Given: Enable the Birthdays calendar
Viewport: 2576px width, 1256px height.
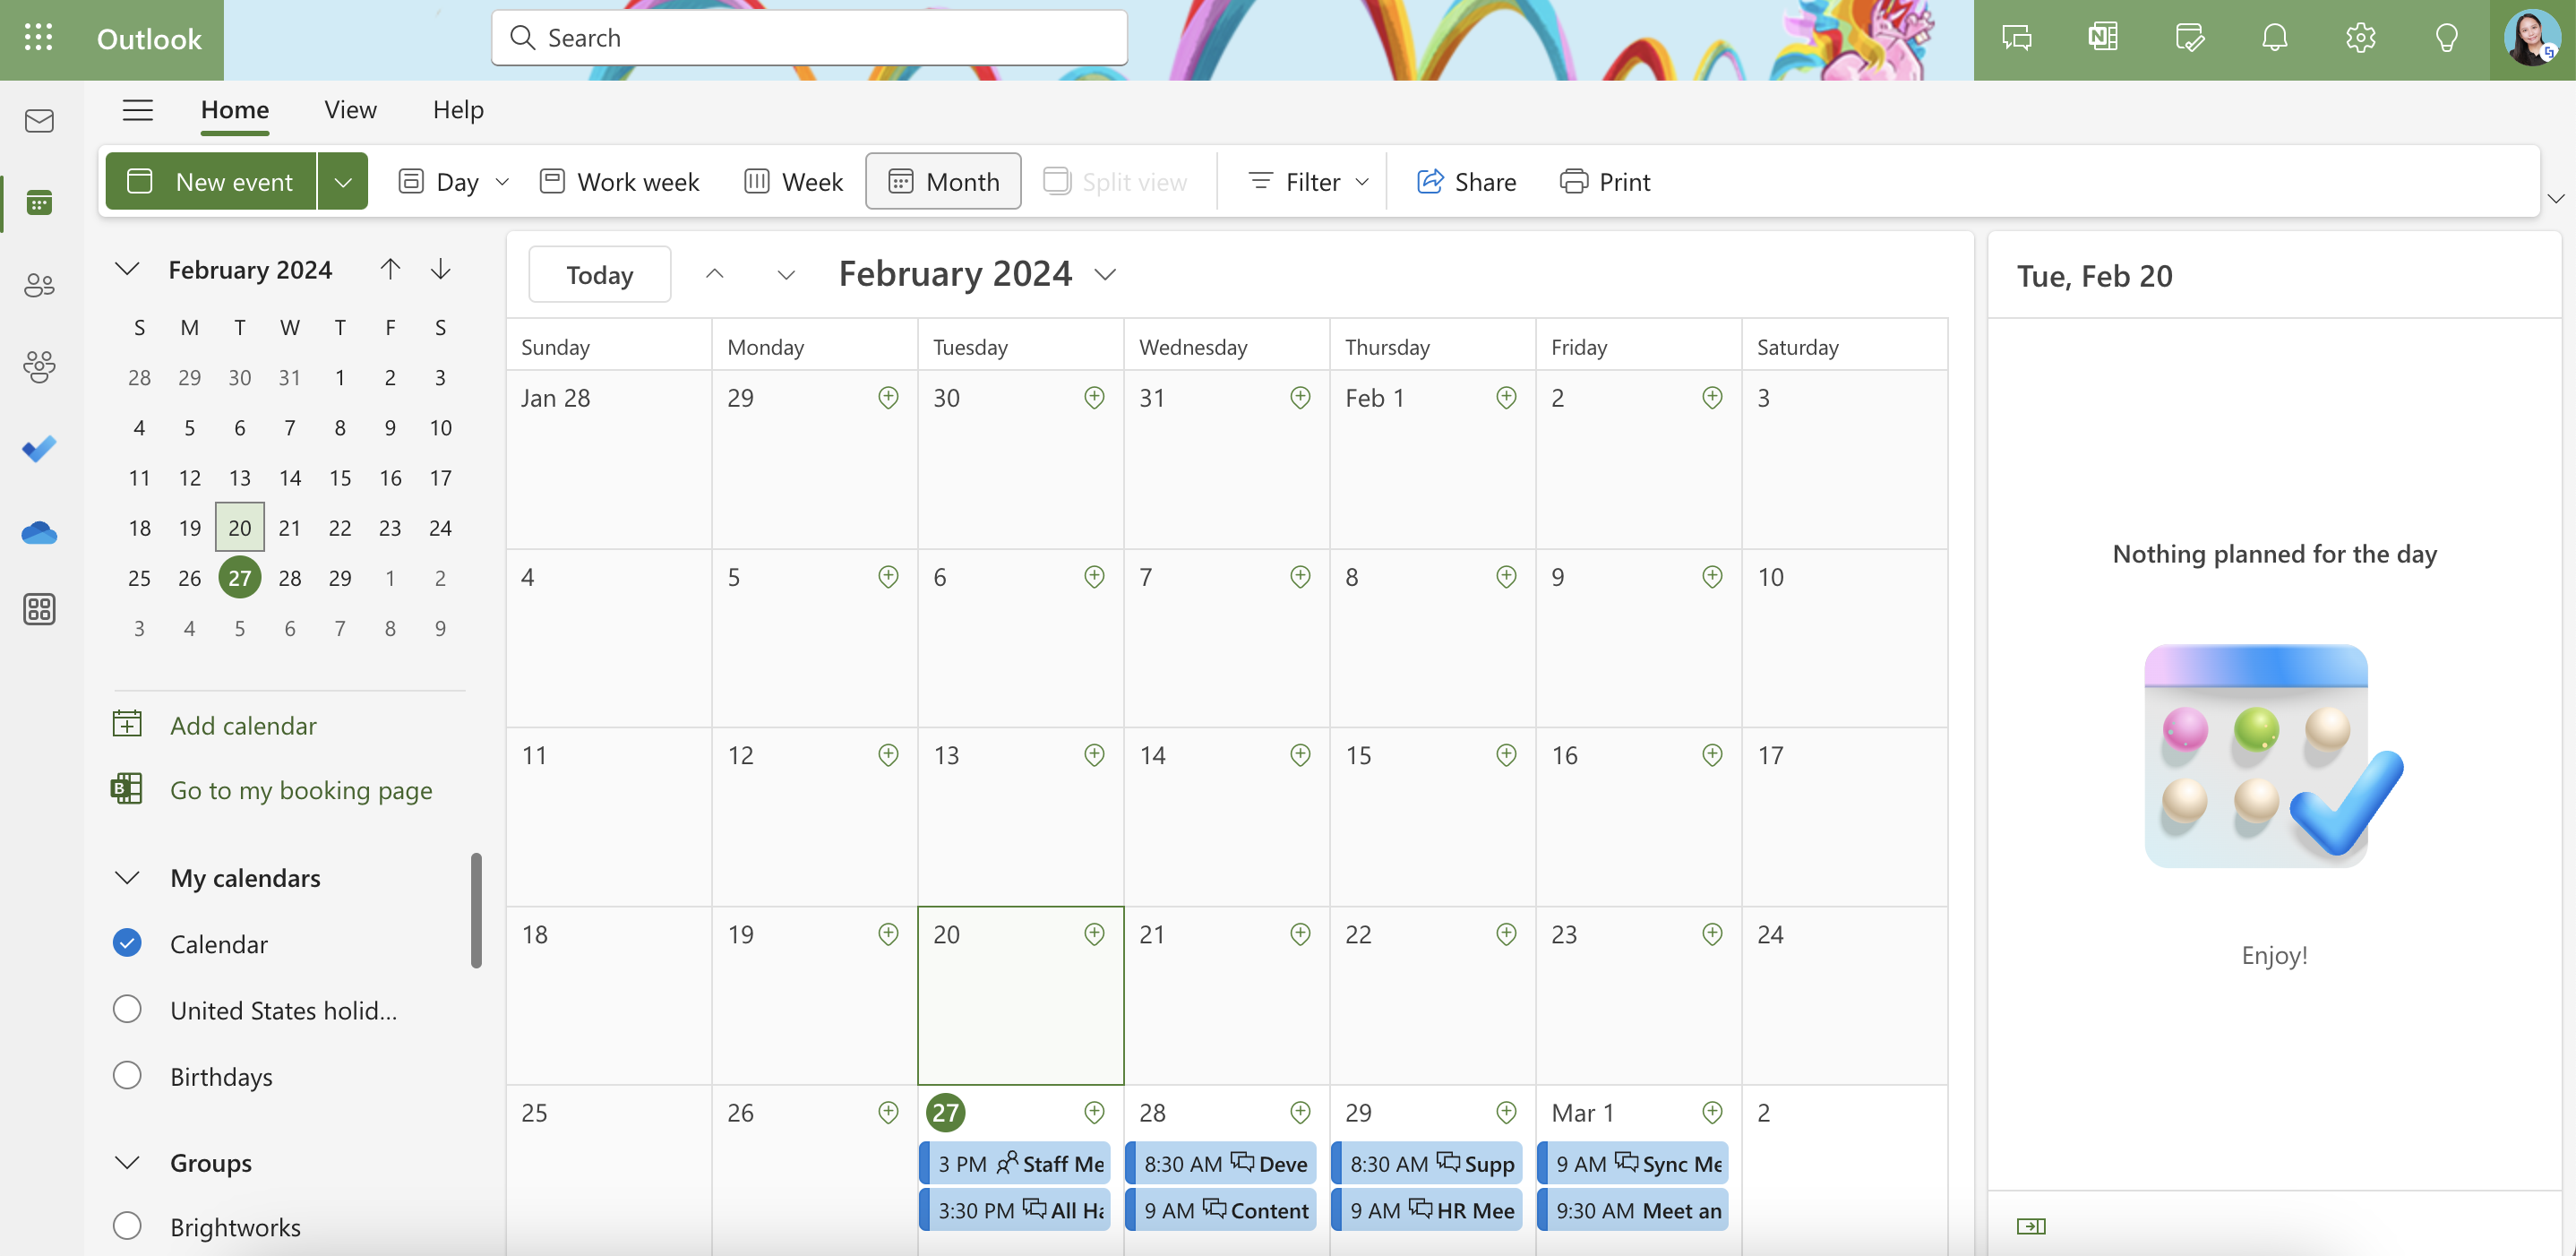Looking at the screenshot, I should 127,1075.
